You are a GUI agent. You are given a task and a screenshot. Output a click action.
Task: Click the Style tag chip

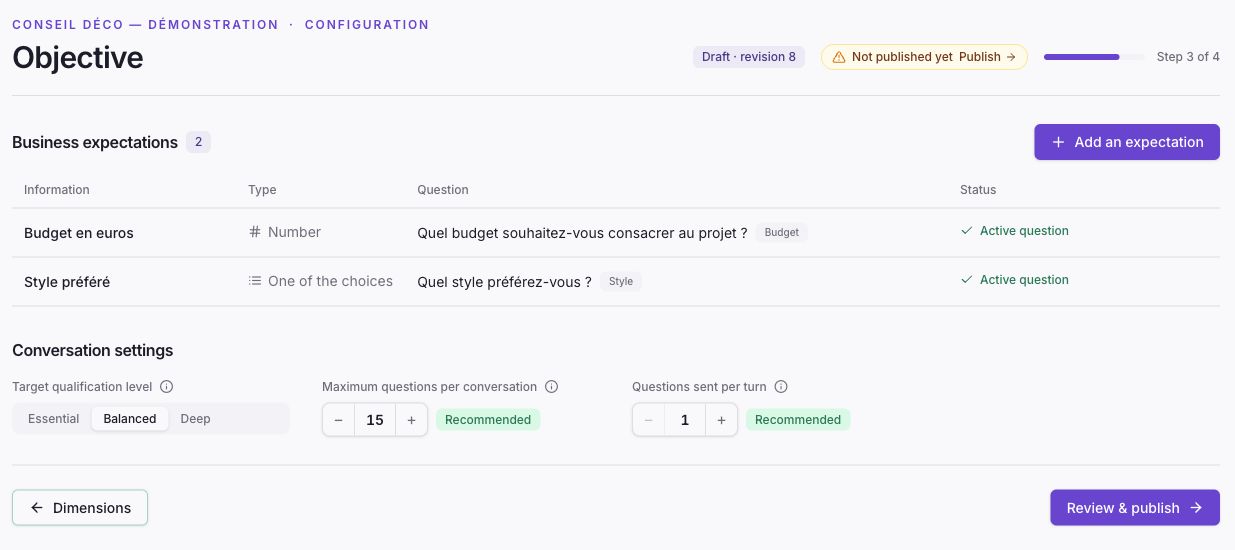pyautogui.click(x=621, y=281)
